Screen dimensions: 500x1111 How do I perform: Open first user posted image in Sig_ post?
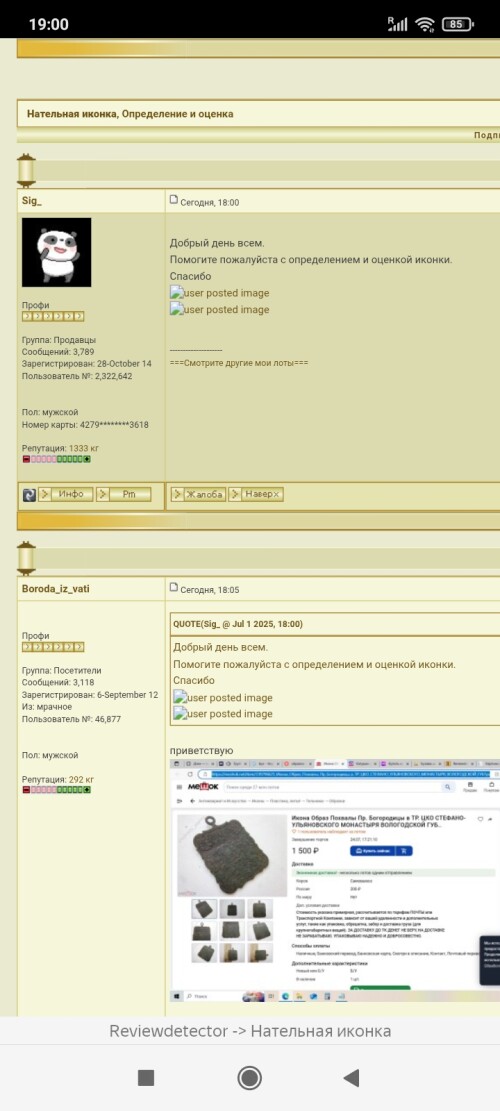(x=220, y=293)
